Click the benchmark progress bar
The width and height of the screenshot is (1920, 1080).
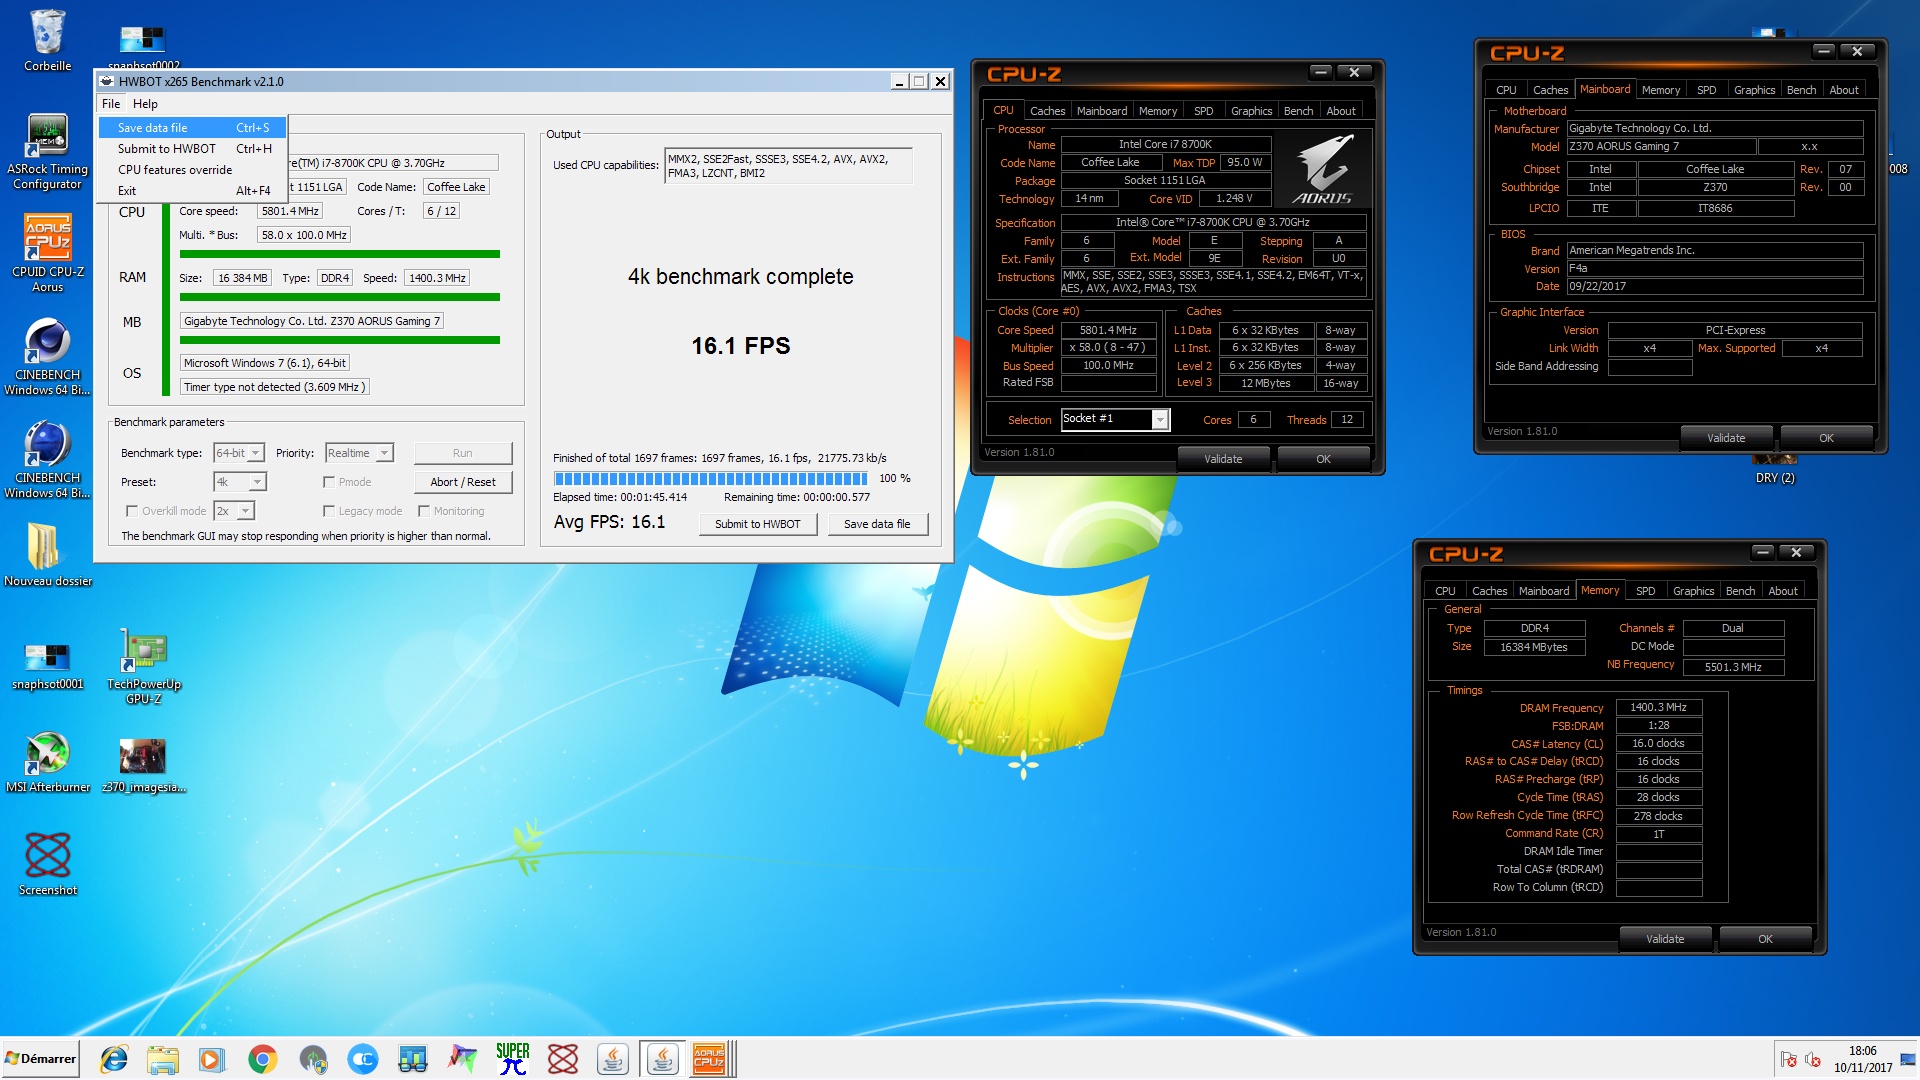pos(711,479)
